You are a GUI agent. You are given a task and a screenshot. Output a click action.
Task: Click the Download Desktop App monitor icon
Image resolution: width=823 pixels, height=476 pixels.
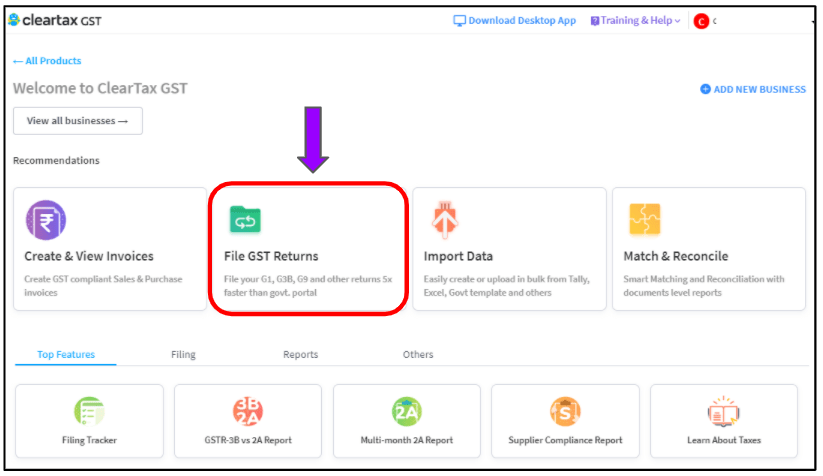click(459, 20)
